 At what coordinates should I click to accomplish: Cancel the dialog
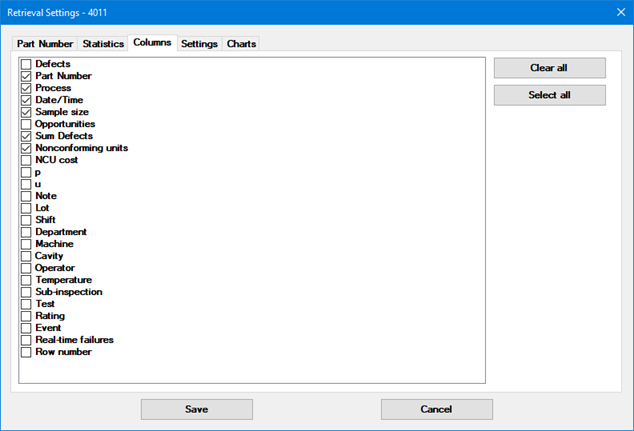[436, 409]
